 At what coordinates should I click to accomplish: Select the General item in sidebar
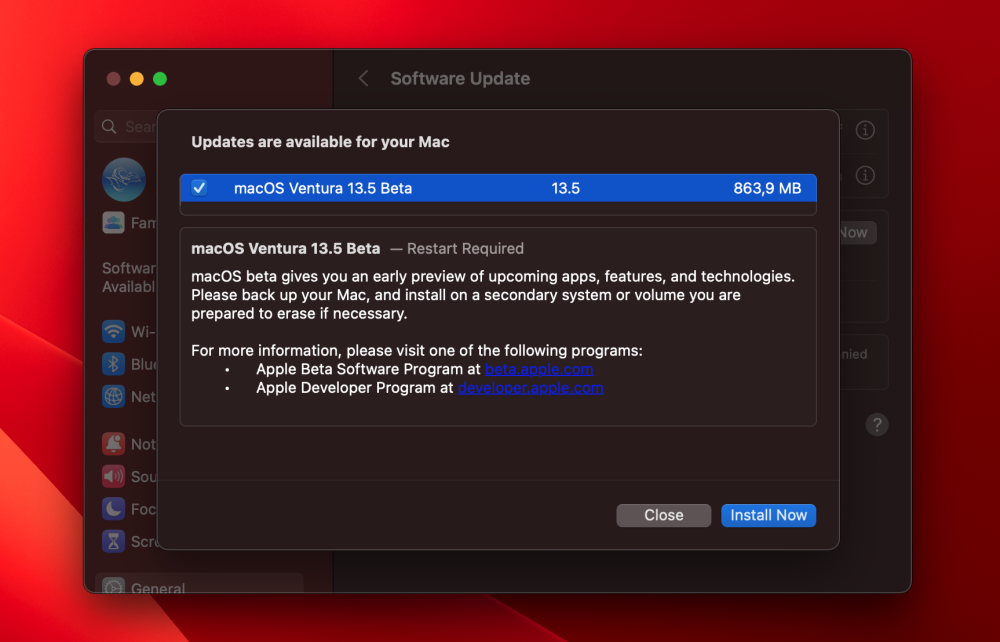(x=199, y=584)
